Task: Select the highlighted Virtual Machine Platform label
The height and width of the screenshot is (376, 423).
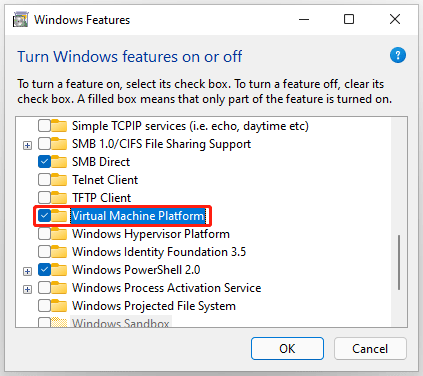Action: tap(138, 216)
